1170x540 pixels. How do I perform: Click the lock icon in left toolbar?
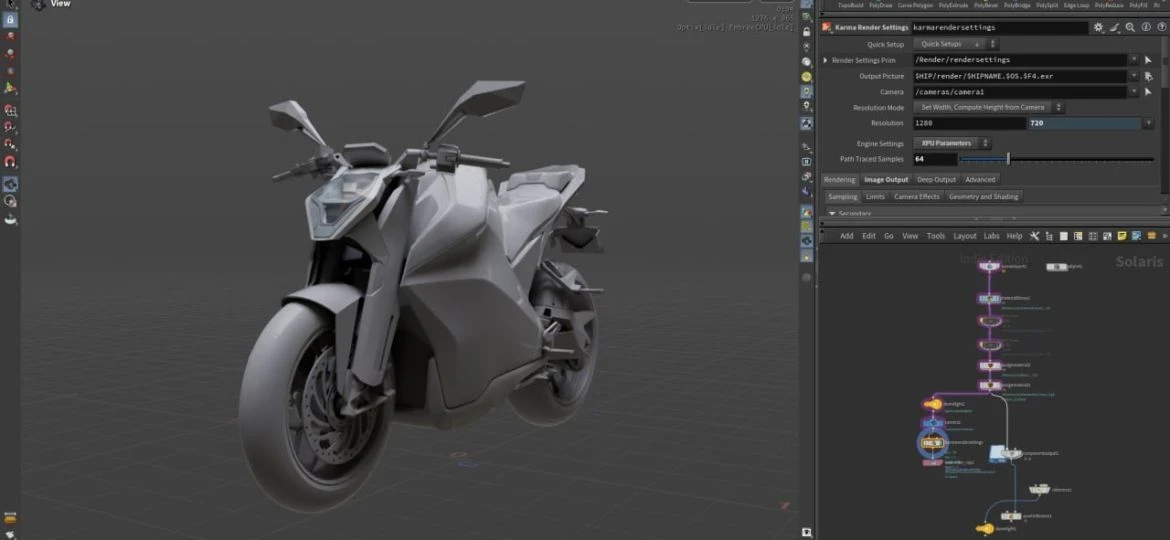pos(10,20)
